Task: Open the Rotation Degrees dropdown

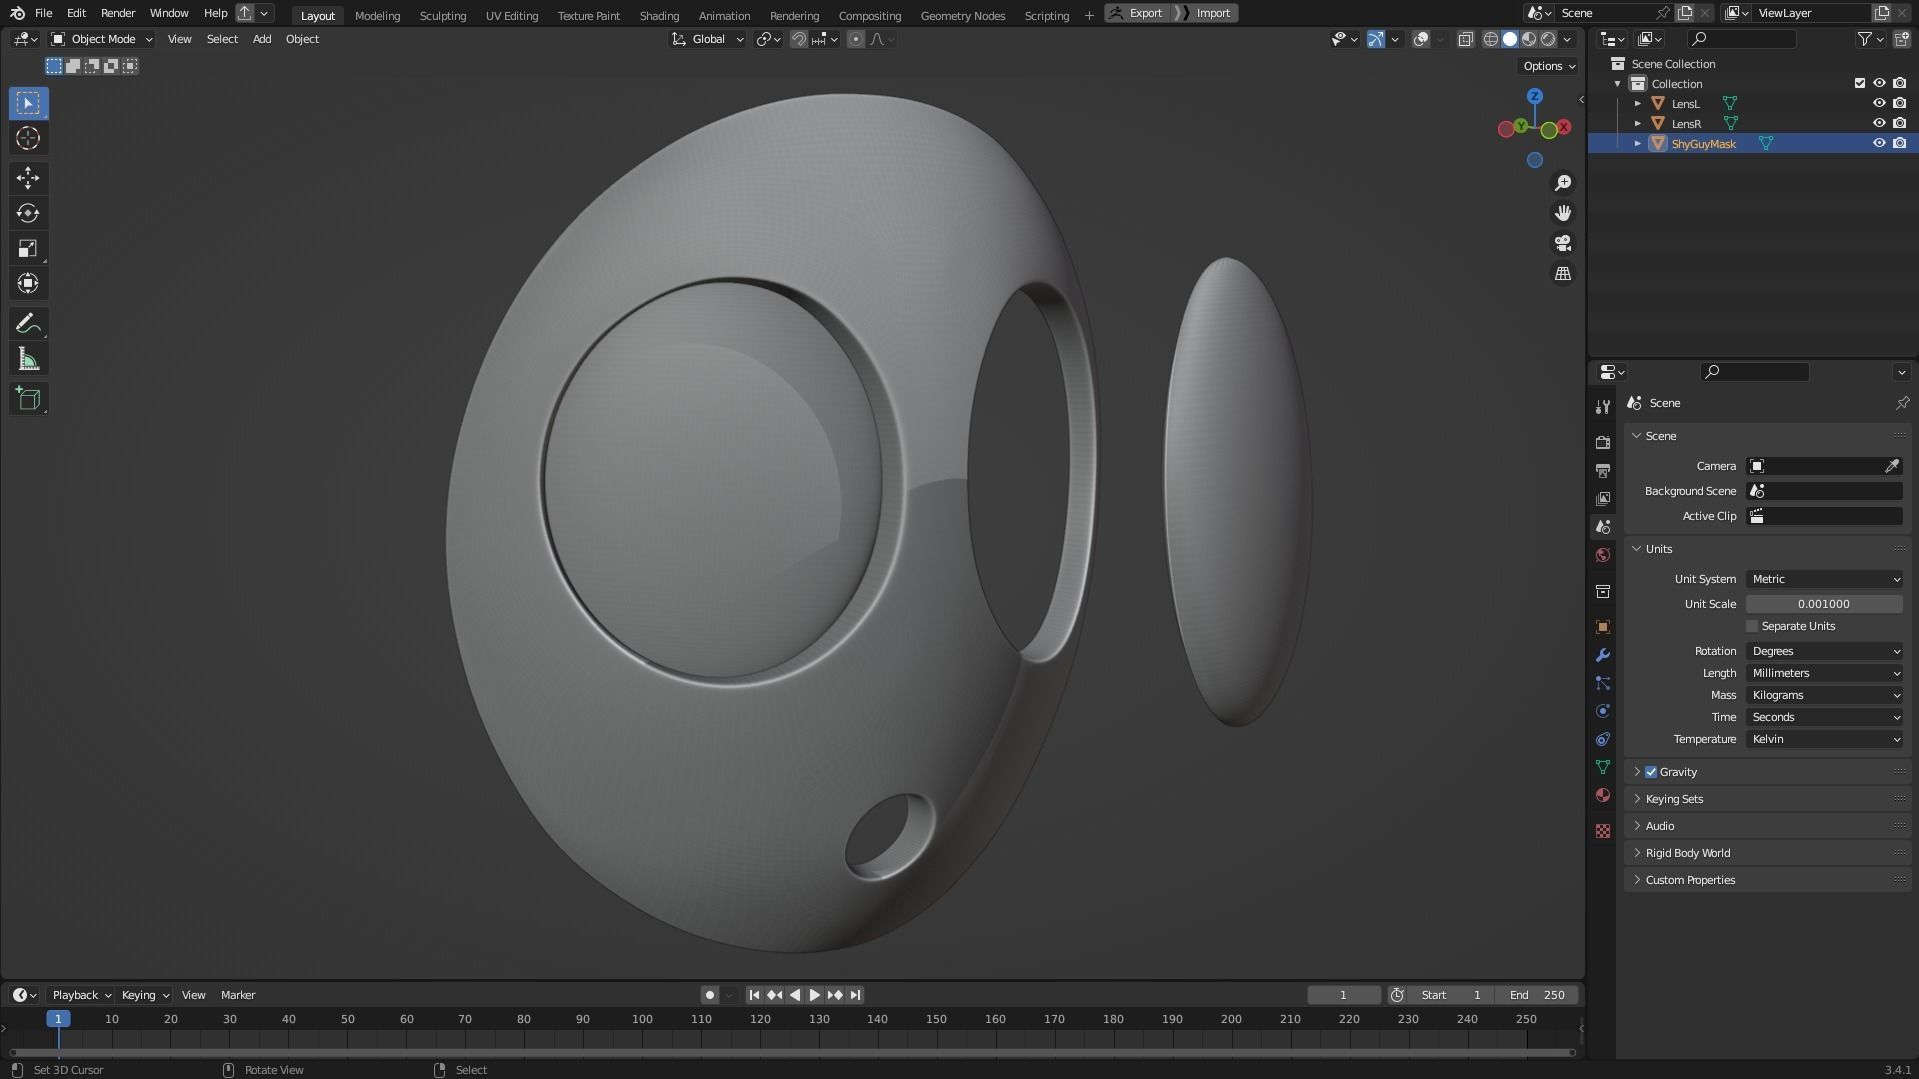Action: [1824, 651]
